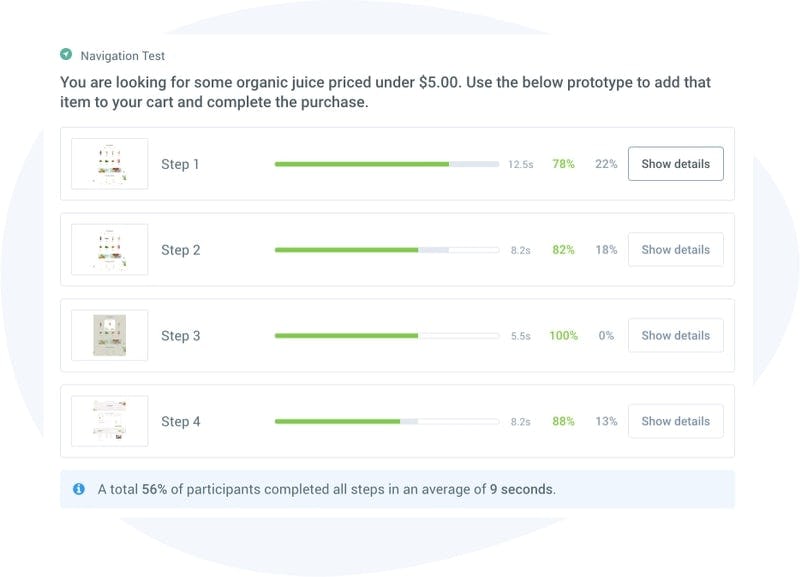
Task: Click the Step 1 progress bar
Action: click(x=386, y=164)
